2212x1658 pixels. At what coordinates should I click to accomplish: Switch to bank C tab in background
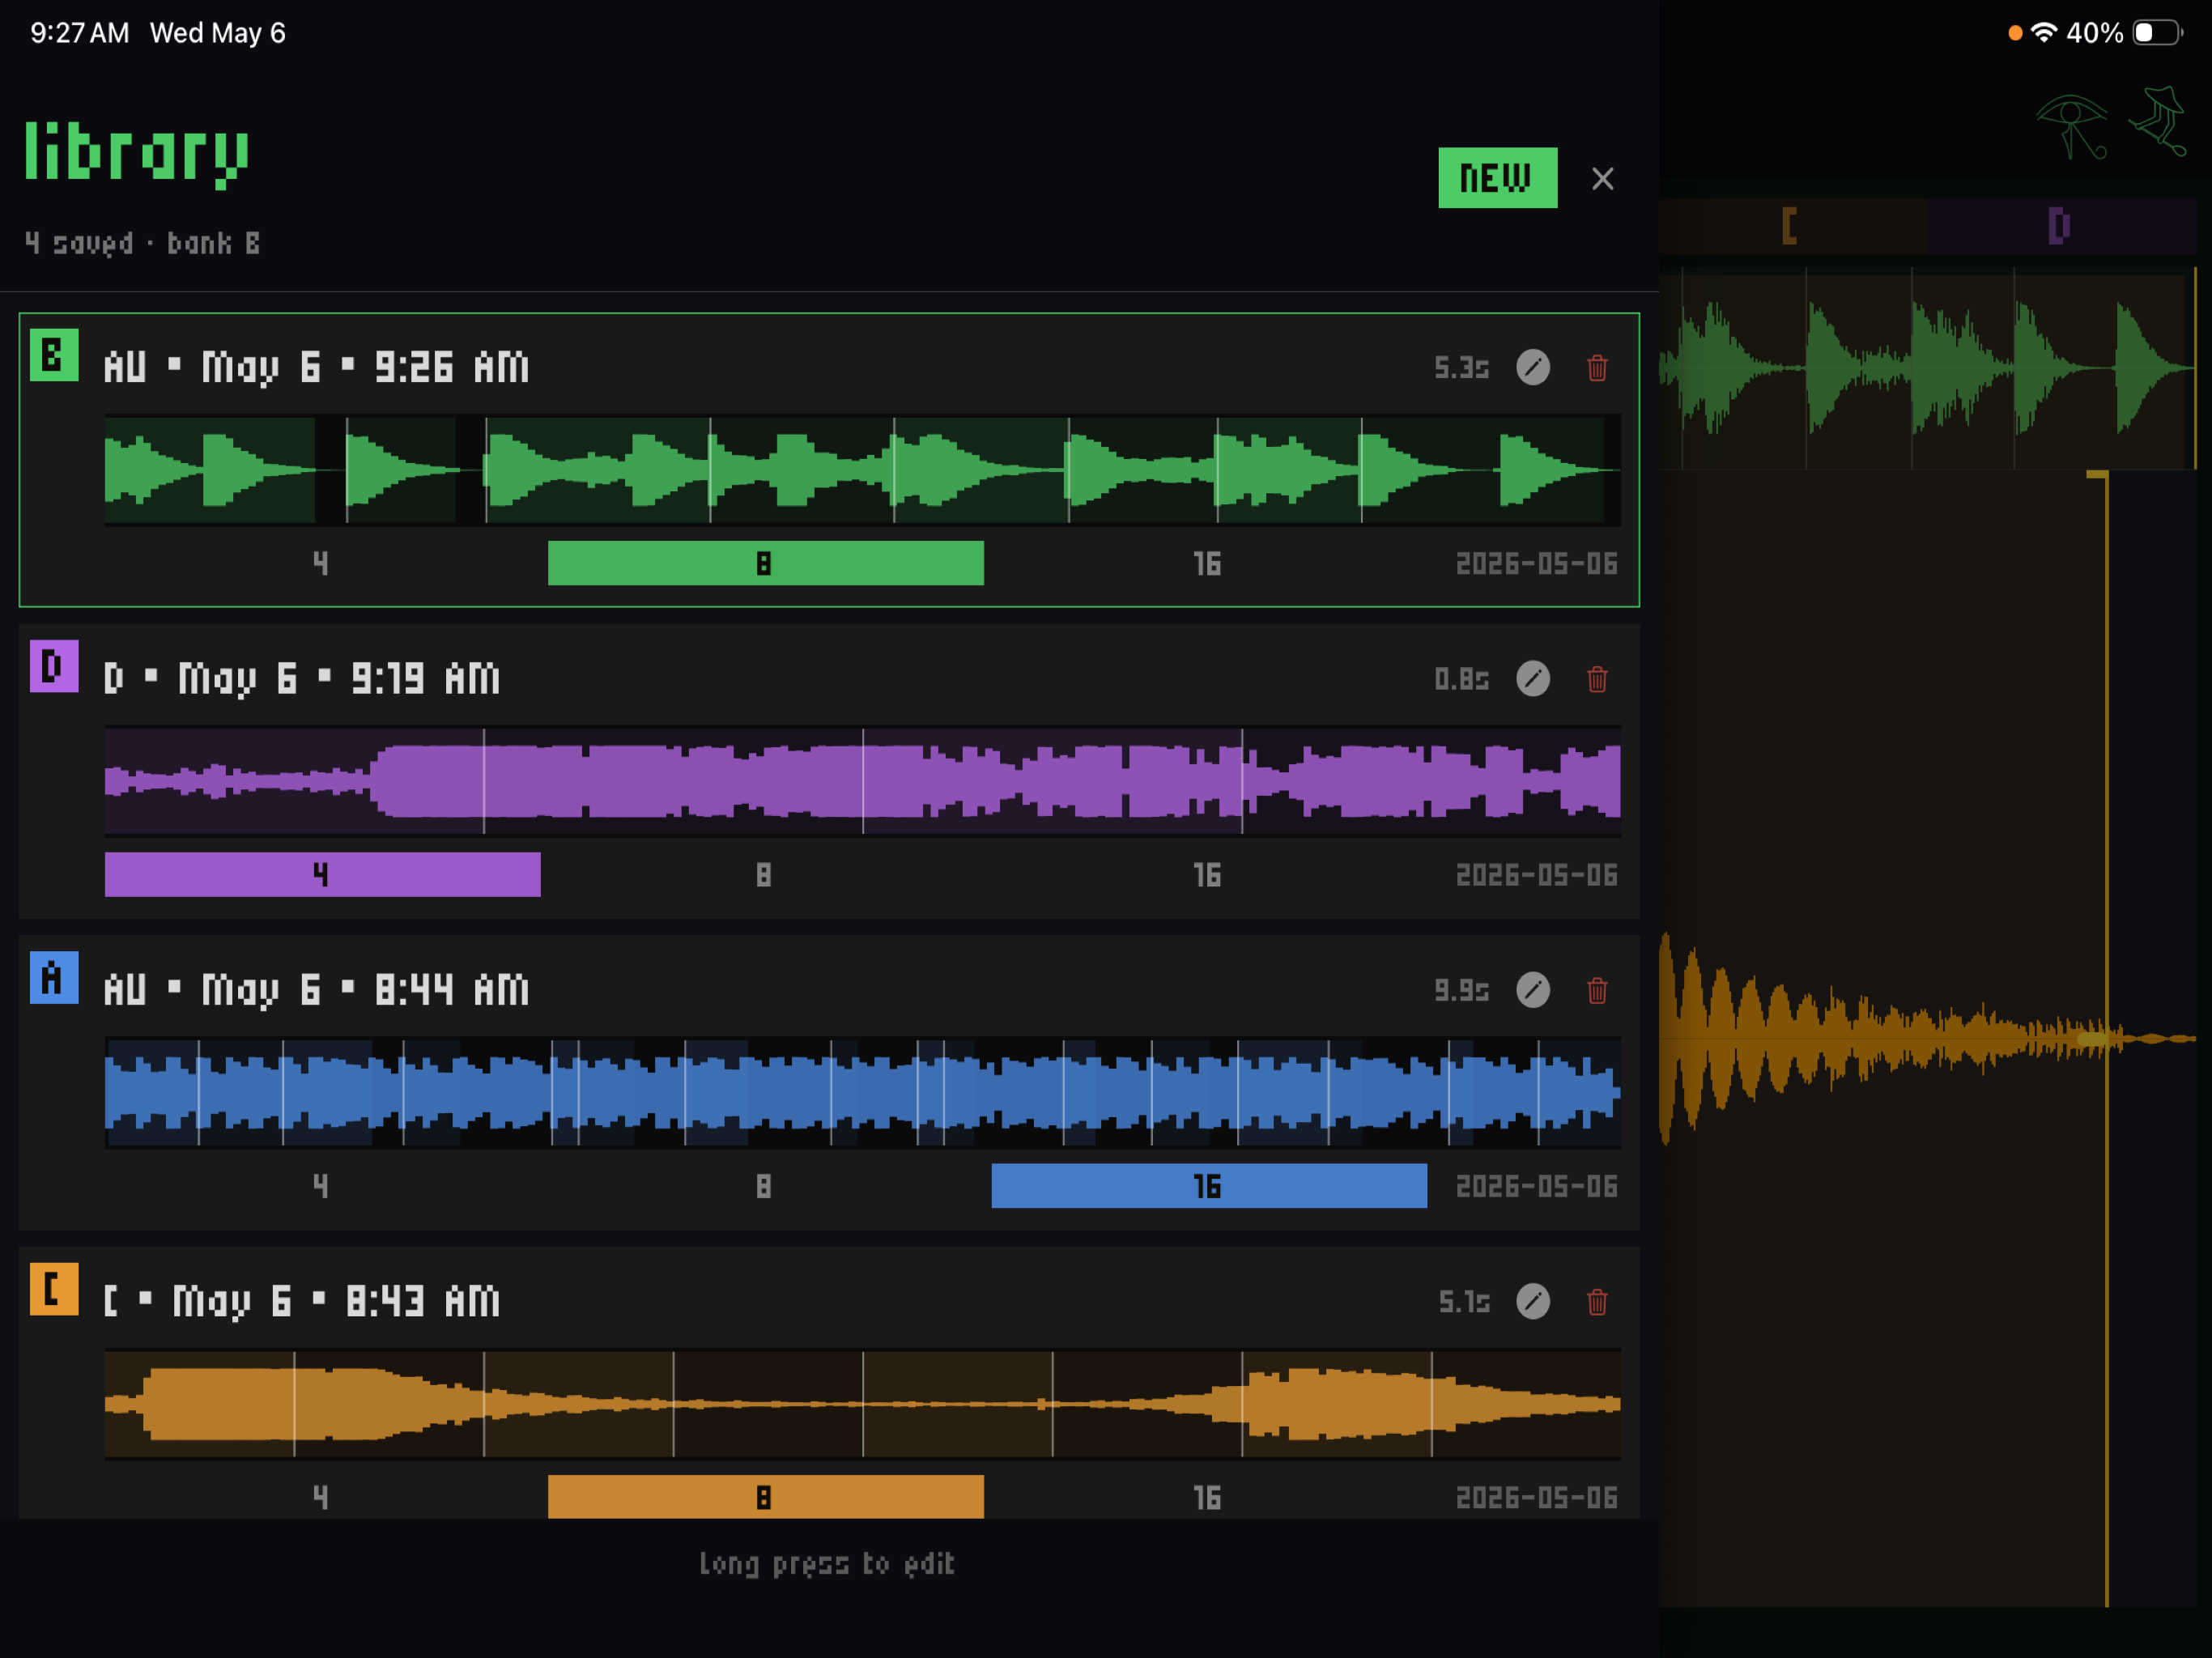click(x=1792, y=226)
